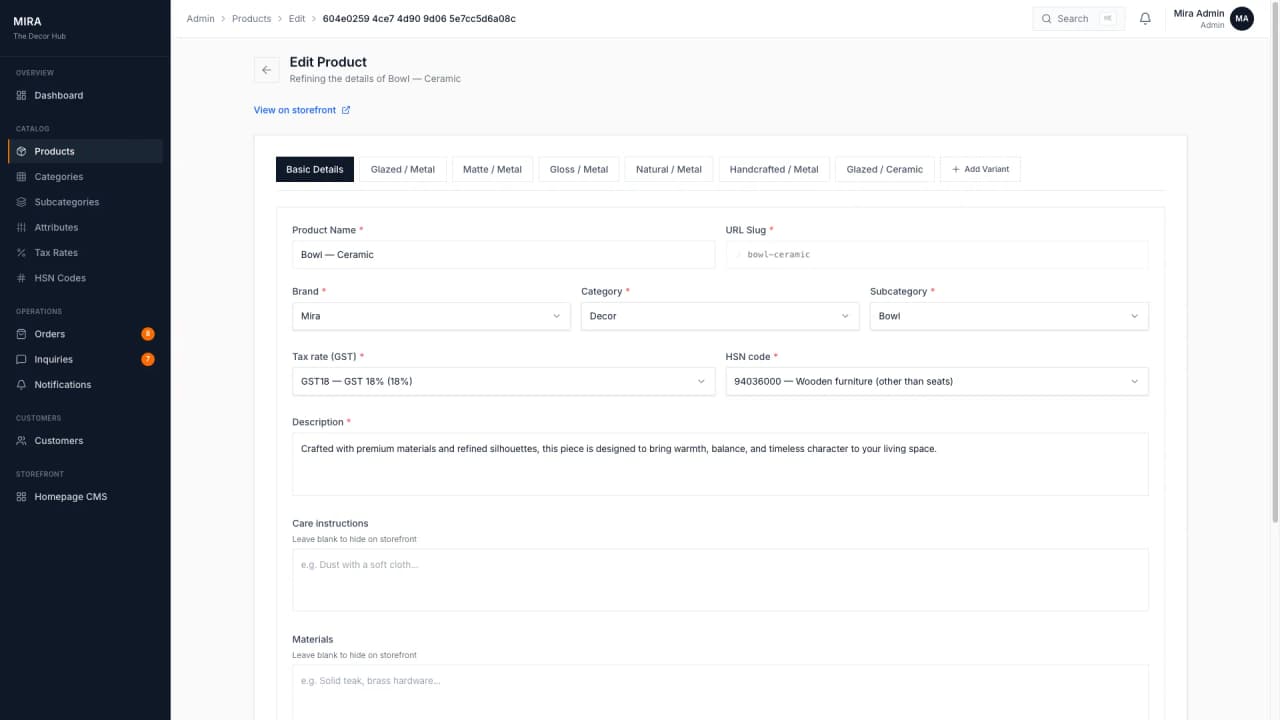This screenshot has width=1280, height=720.
Task: Open Dashboard from the sidebar
Action: pos(86,96)
